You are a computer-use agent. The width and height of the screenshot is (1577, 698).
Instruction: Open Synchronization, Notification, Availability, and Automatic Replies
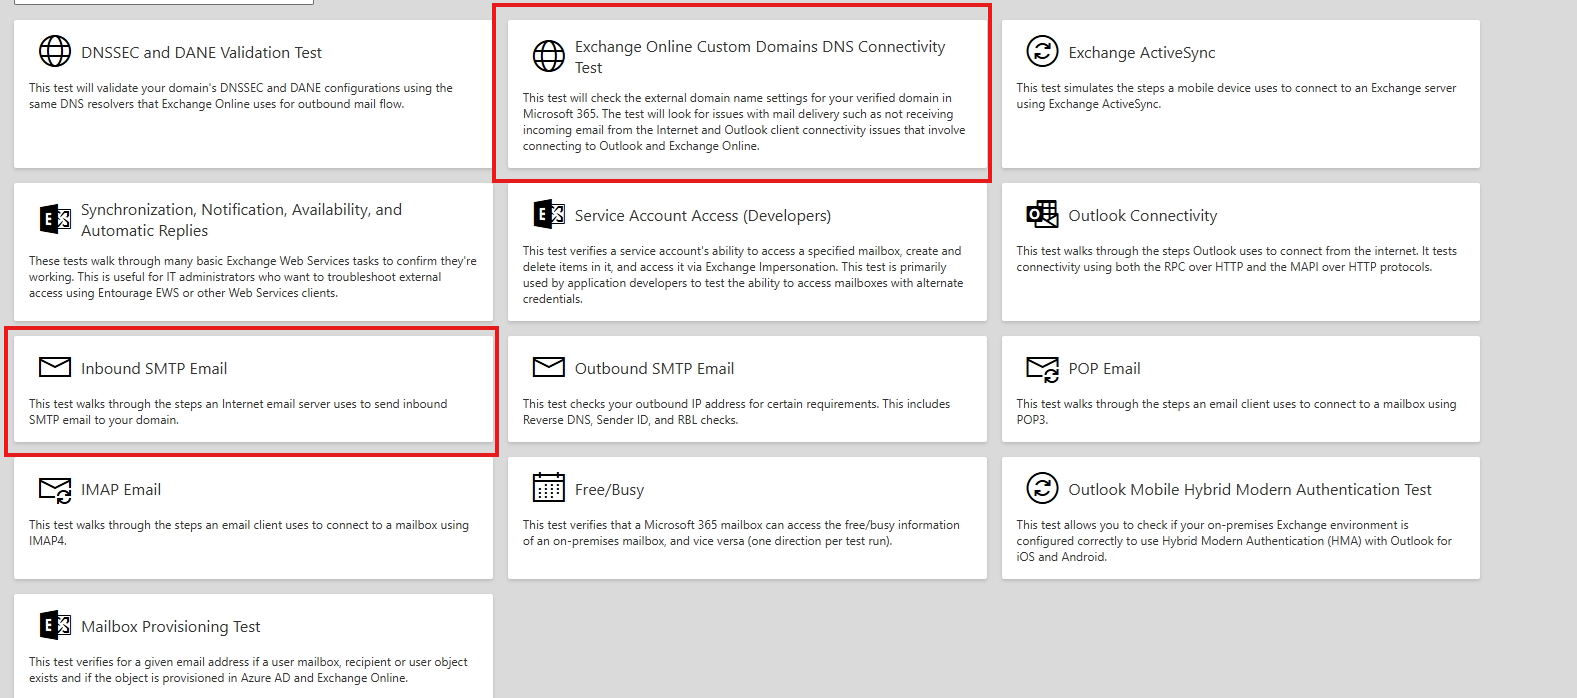241,220
